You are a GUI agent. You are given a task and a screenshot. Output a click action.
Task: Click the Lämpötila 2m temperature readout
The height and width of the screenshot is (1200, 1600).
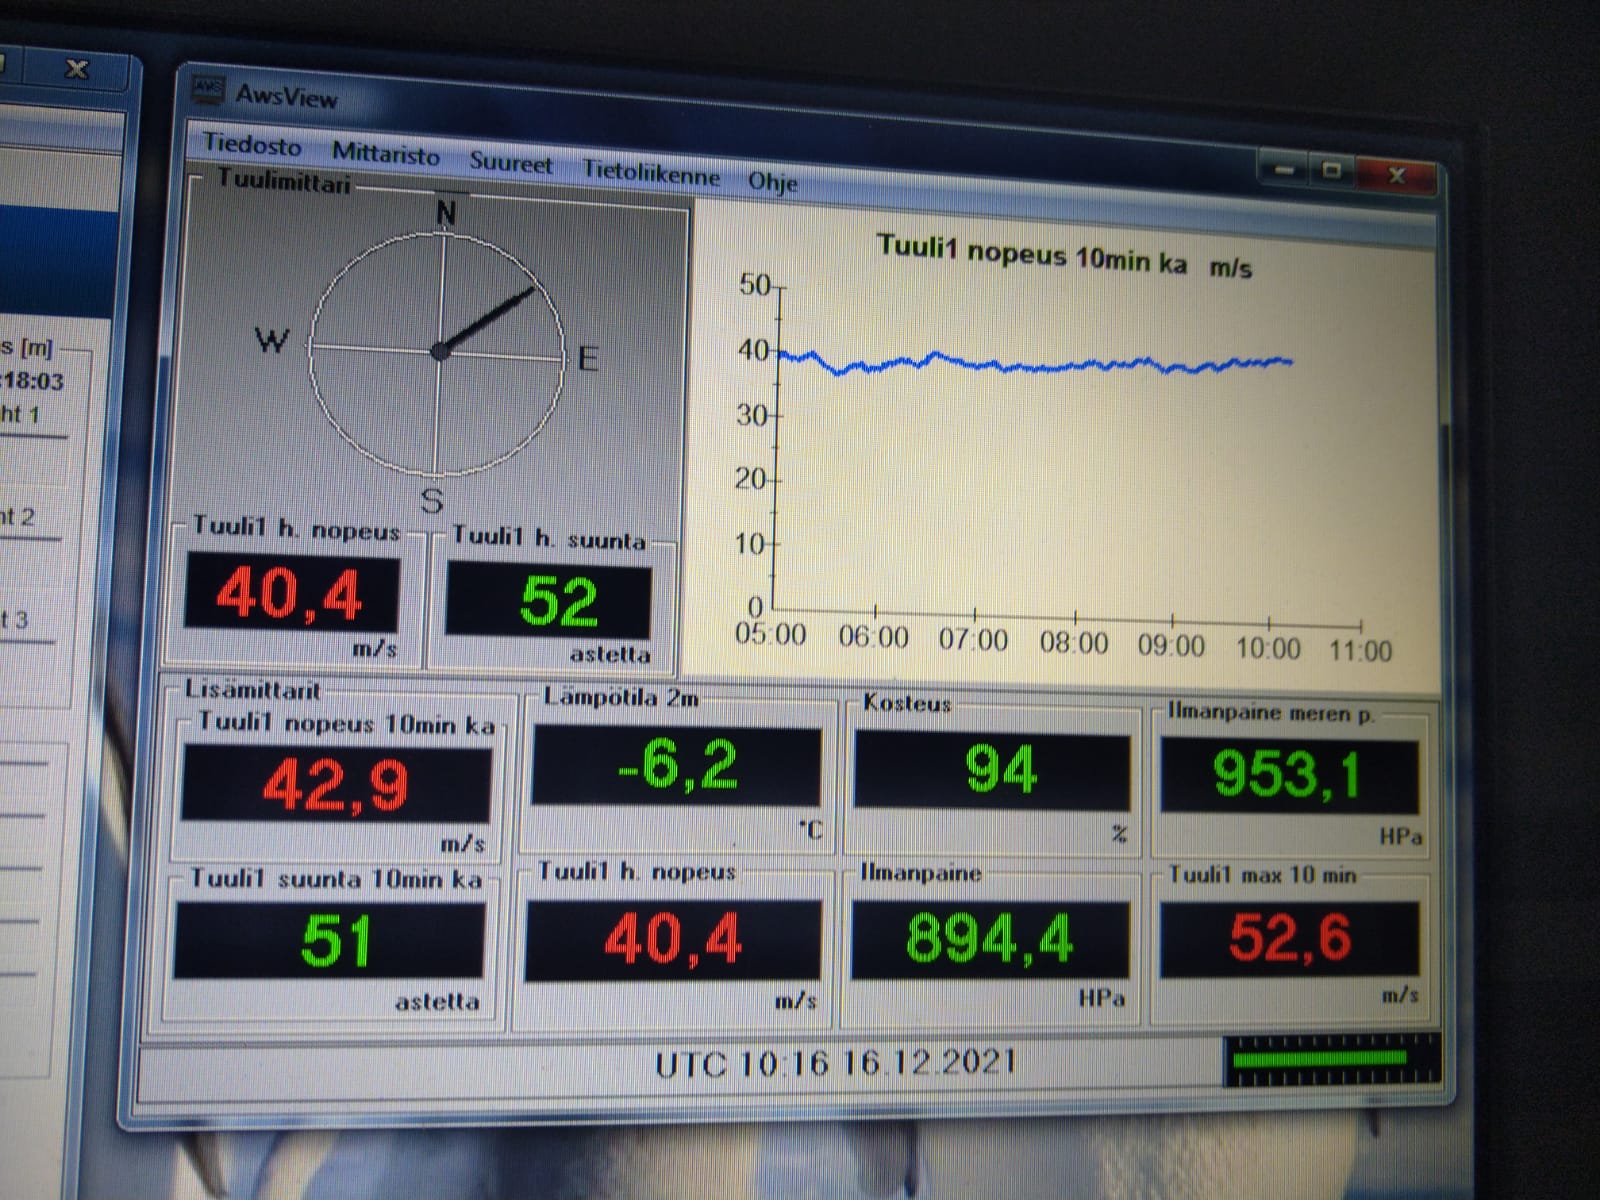click(676, 767)
